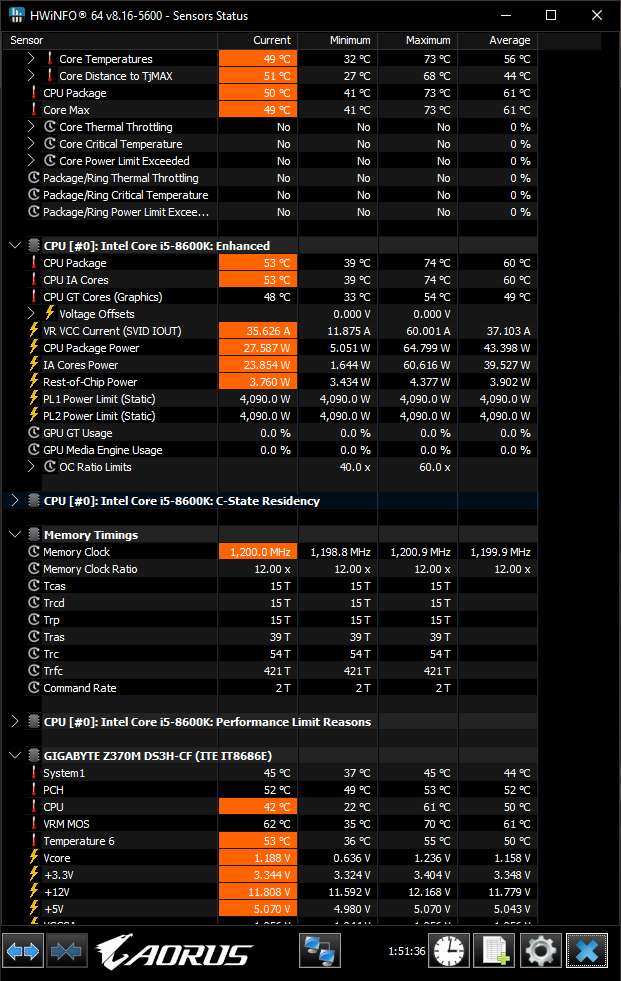Click Memory Clock current value 1,200.0 MHz
This screenshot has width=621, height=981.
pos(258,552)
